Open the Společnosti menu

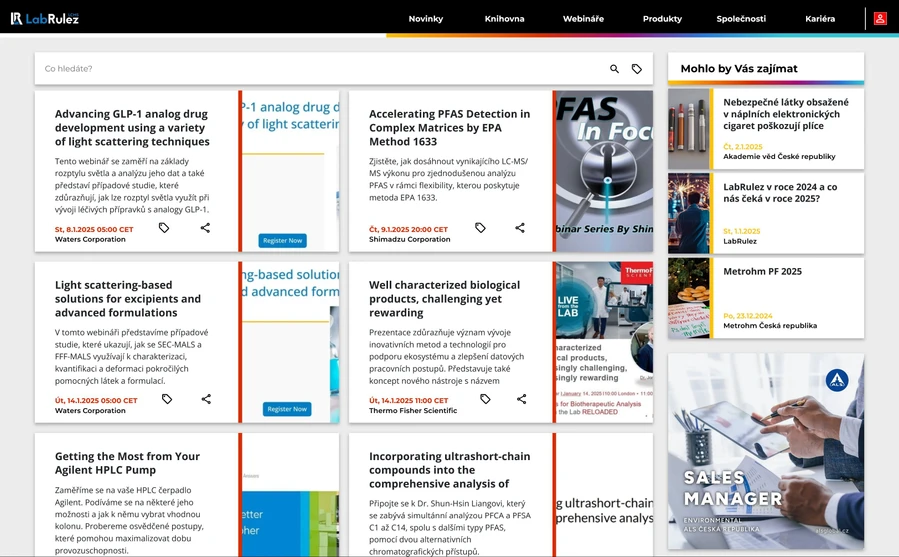(x=741, y=18)
